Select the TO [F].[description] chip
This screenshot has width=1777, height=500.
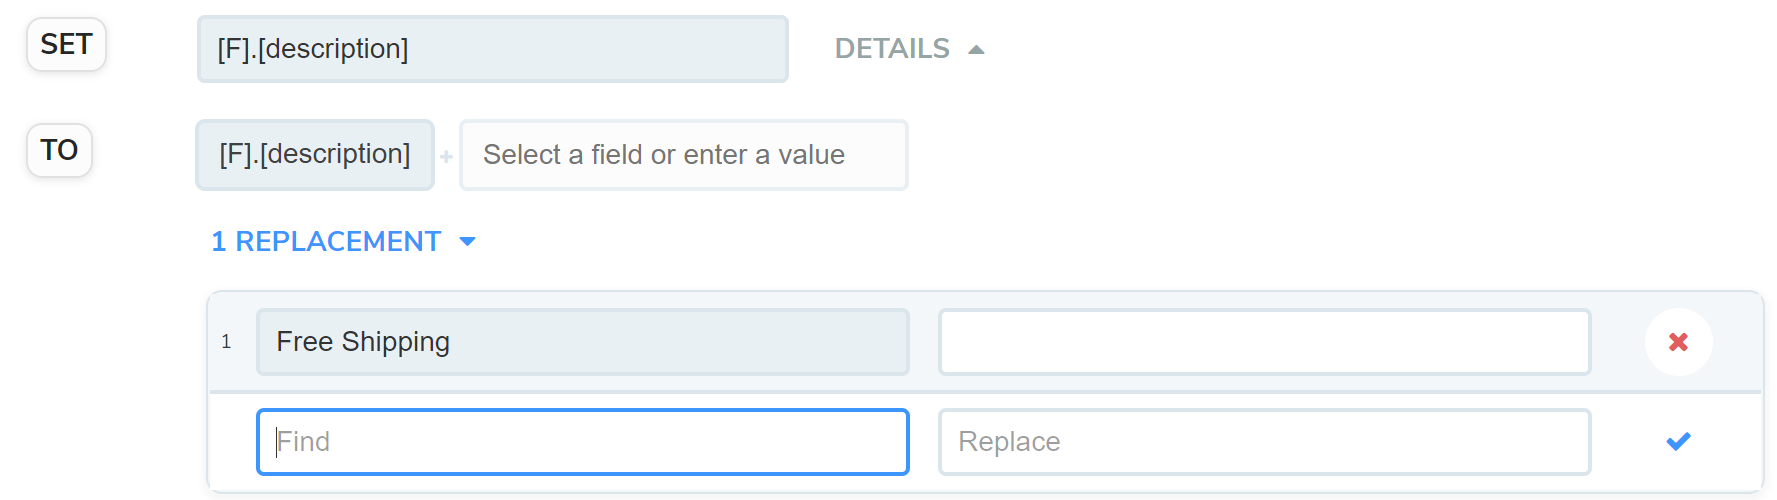click(x=314, y=154)
